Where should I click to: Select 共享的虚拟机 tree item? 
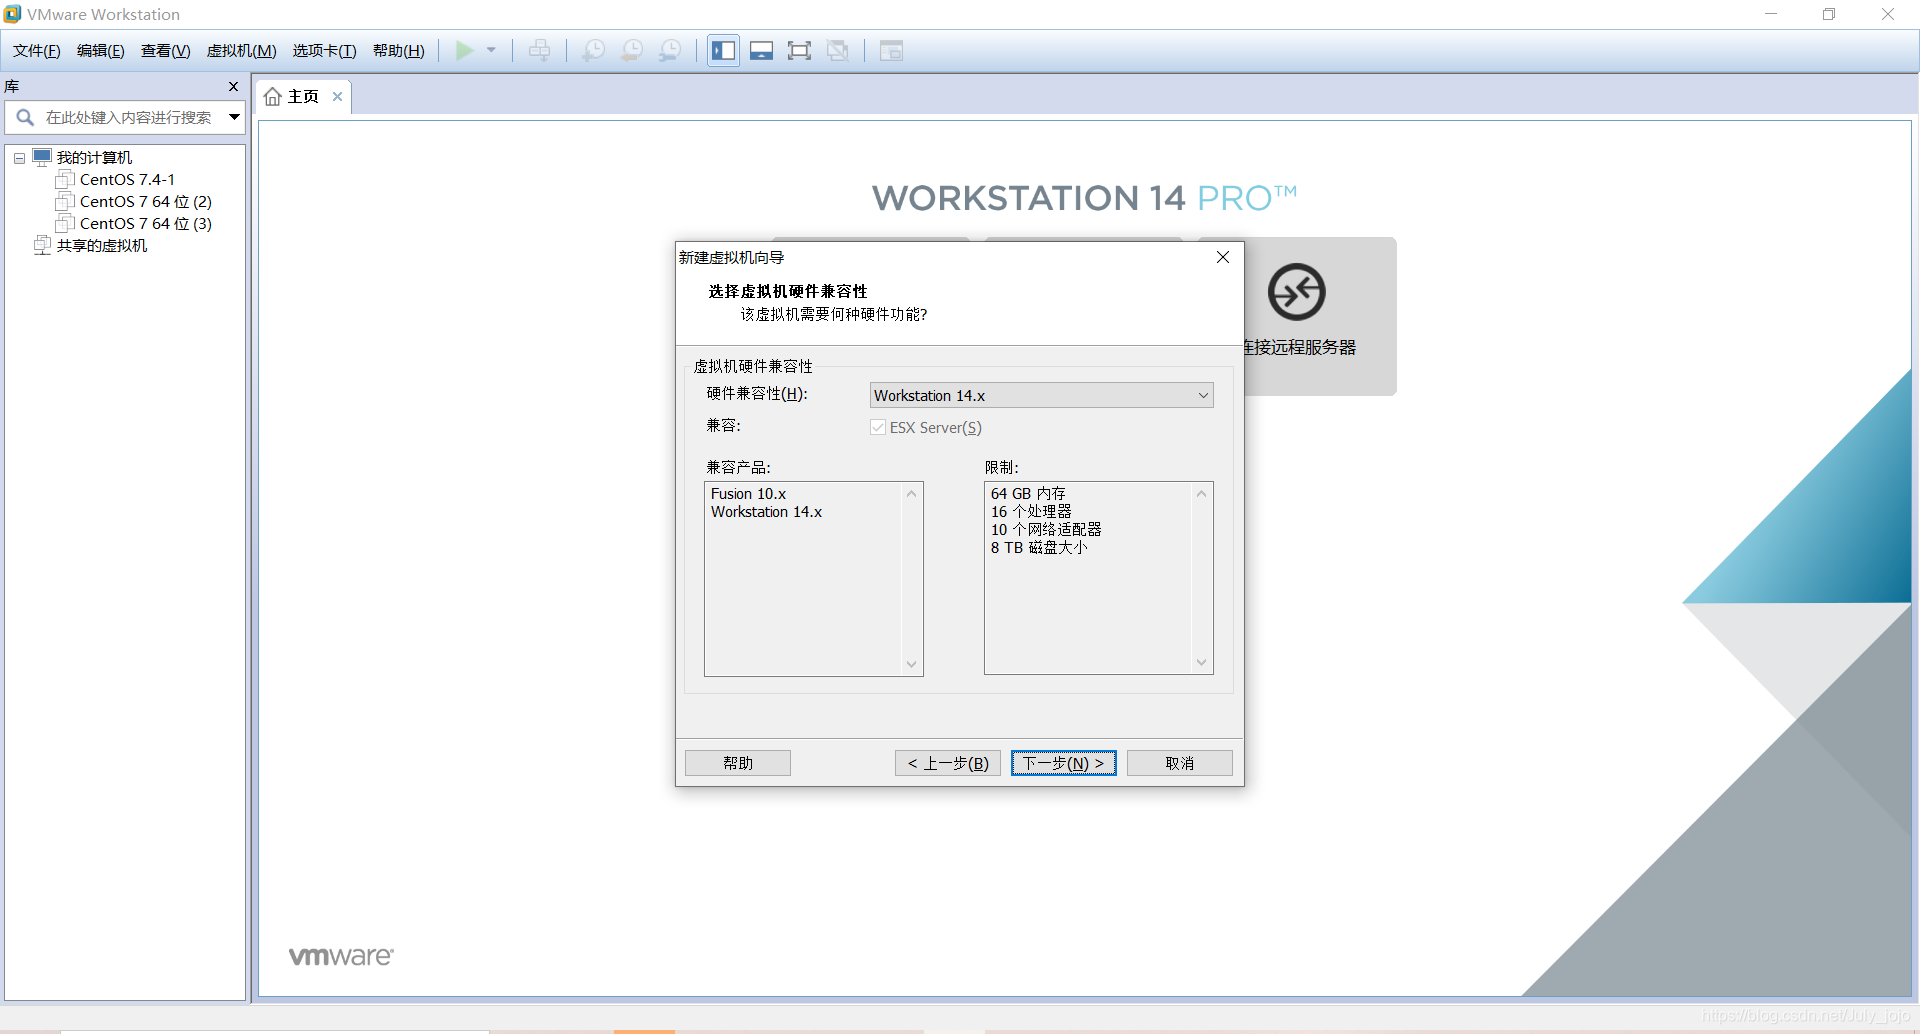pos(102,246)
